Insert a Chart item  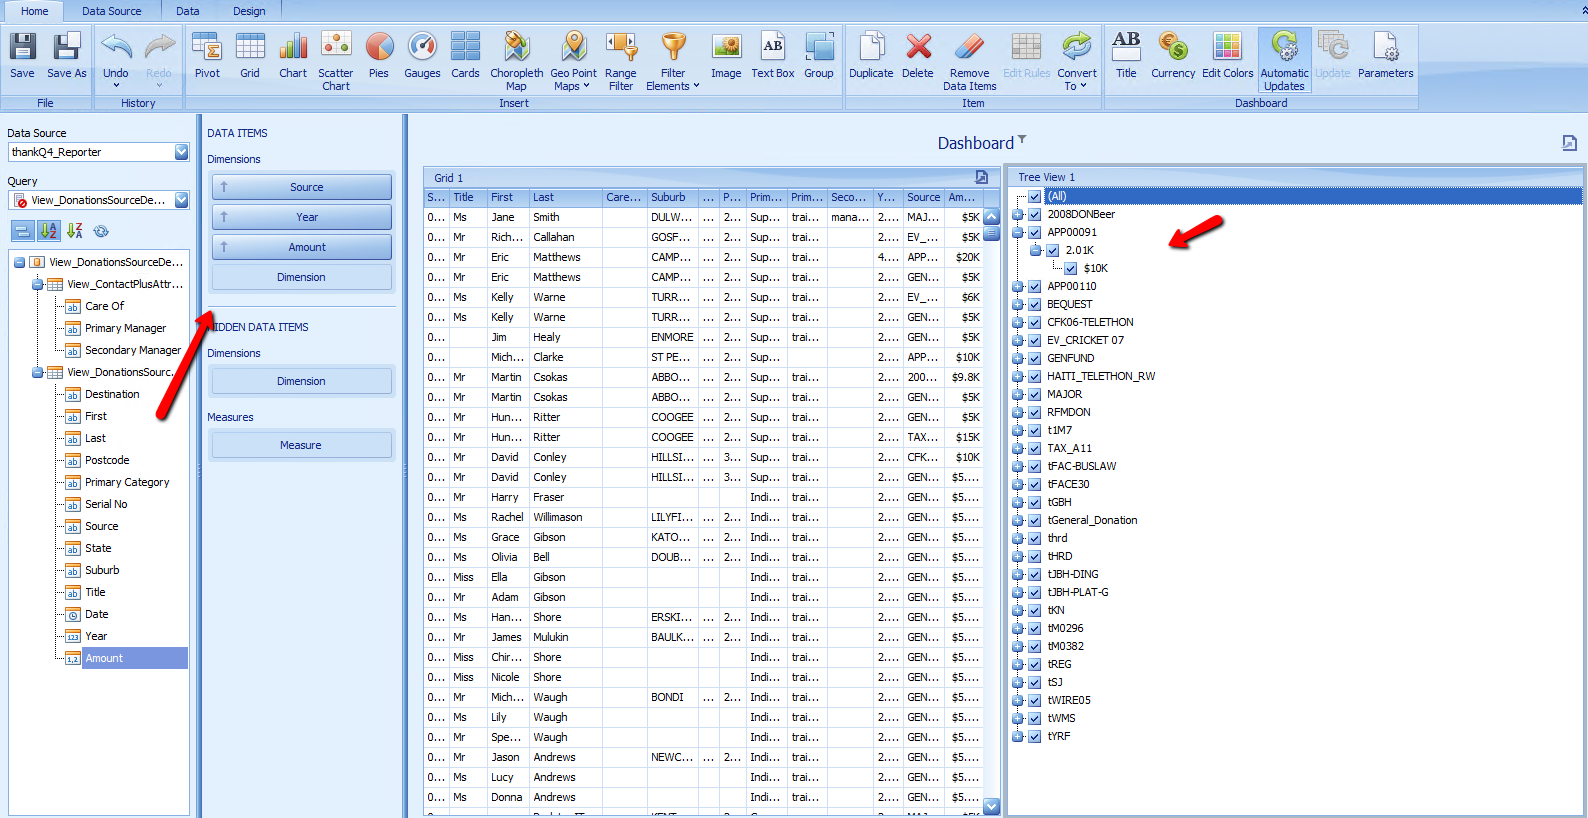click(293, 56)
